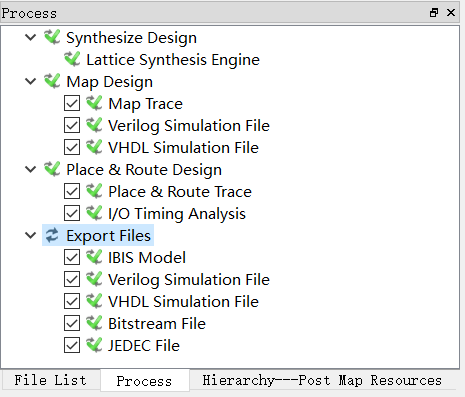This screenshot has height=397, width=465.
Task: Uncheck the JEDEC File checkbox
Action: pyautogui.click(x=72, y=345)
